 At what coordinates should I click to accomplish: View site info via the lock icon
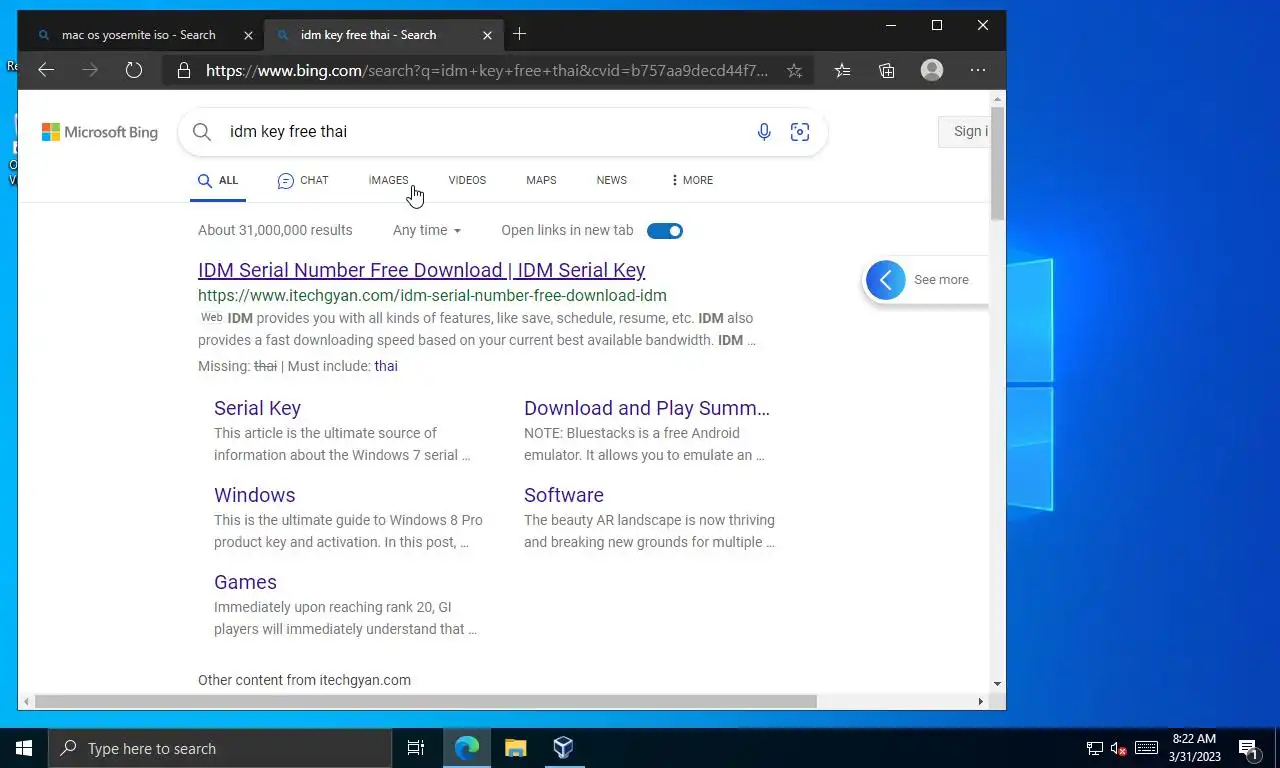point(183,71)
